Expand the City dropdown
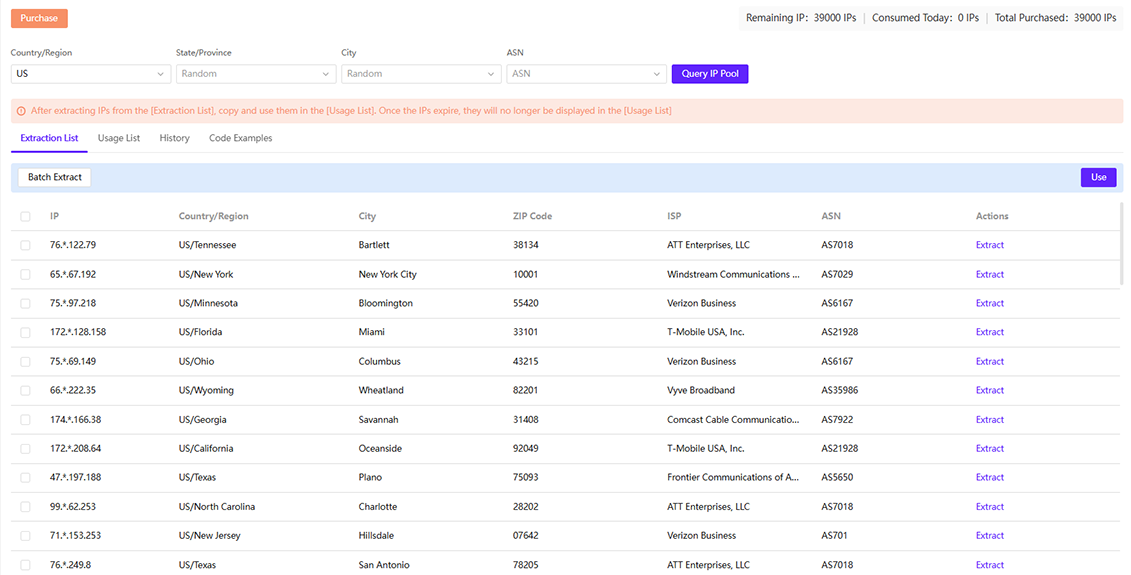Image resolution: width=1131 pixels, height=575 pixels. pyautogui.click(x=421, y=74)
